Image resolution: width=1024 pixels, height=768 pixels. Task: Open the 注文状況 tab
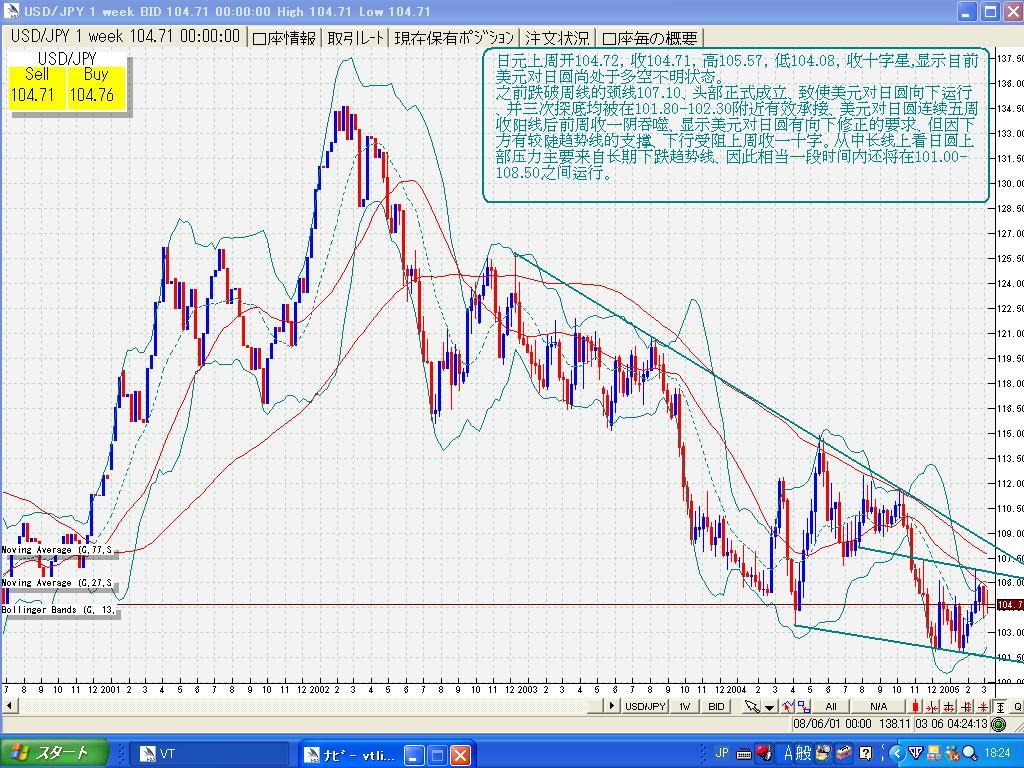[557, 38]
